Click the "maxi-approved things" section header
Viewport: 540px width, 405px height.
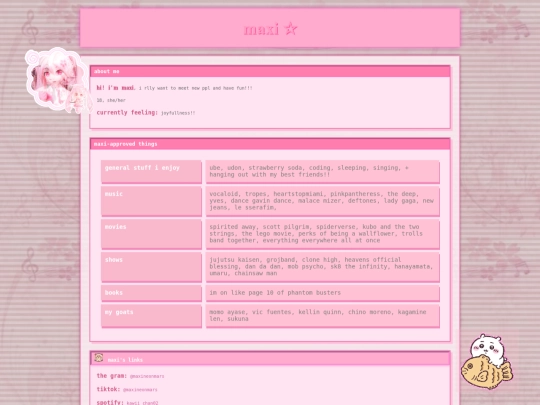(270, 144)
